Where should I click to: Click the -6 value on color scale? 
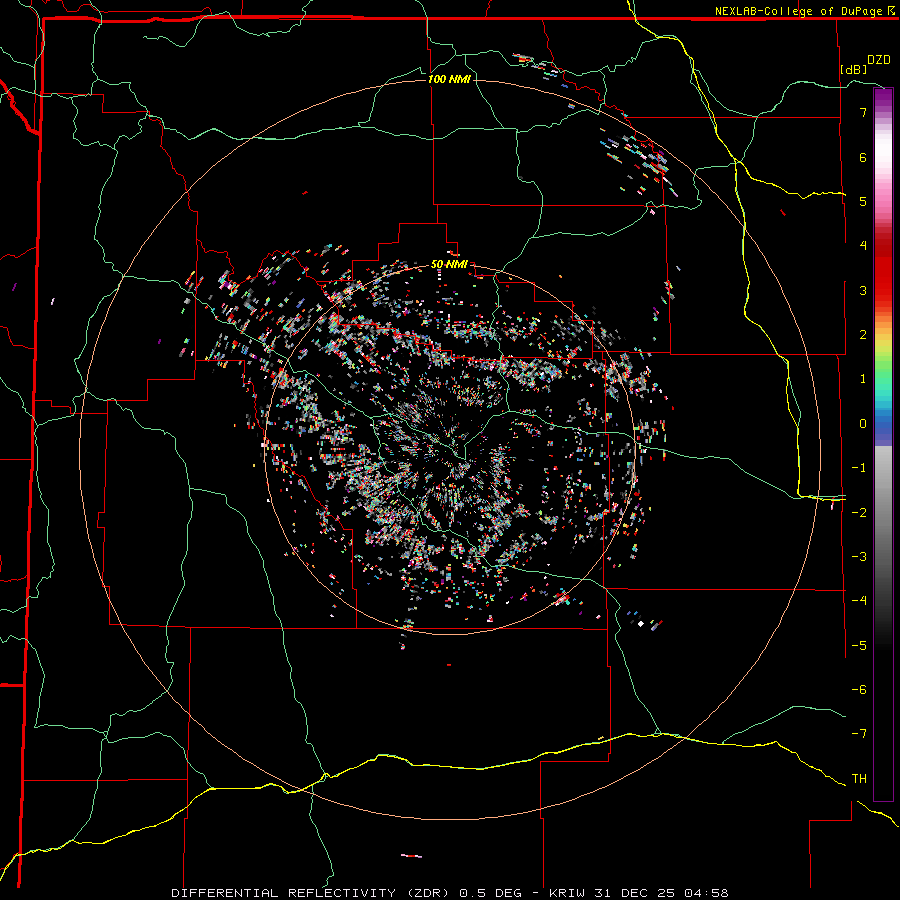coord(859,690)
